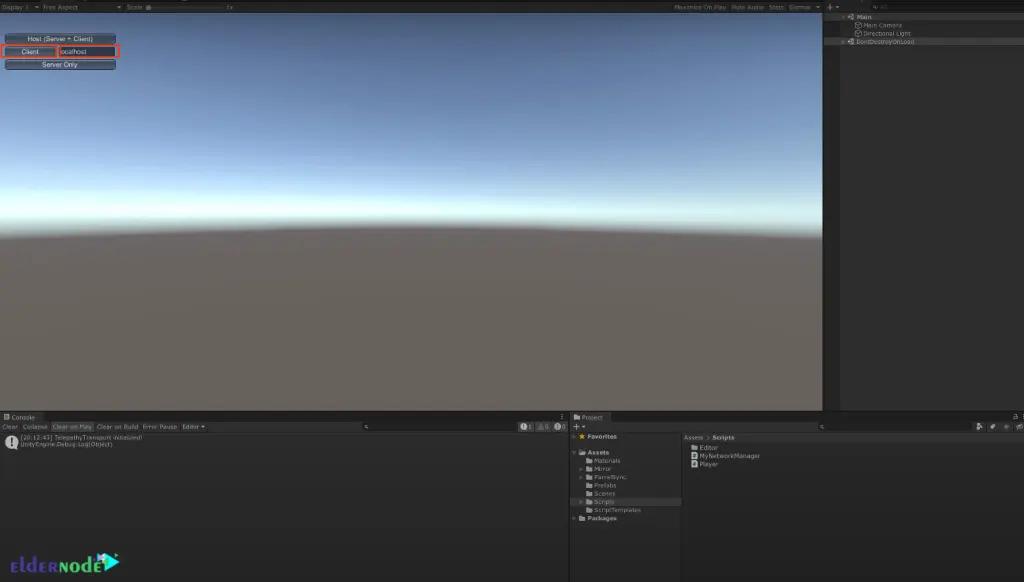Viewport: 1024px width, 582px height.
Task: Switch to the Project tab
Action: [x=591, y=417]
